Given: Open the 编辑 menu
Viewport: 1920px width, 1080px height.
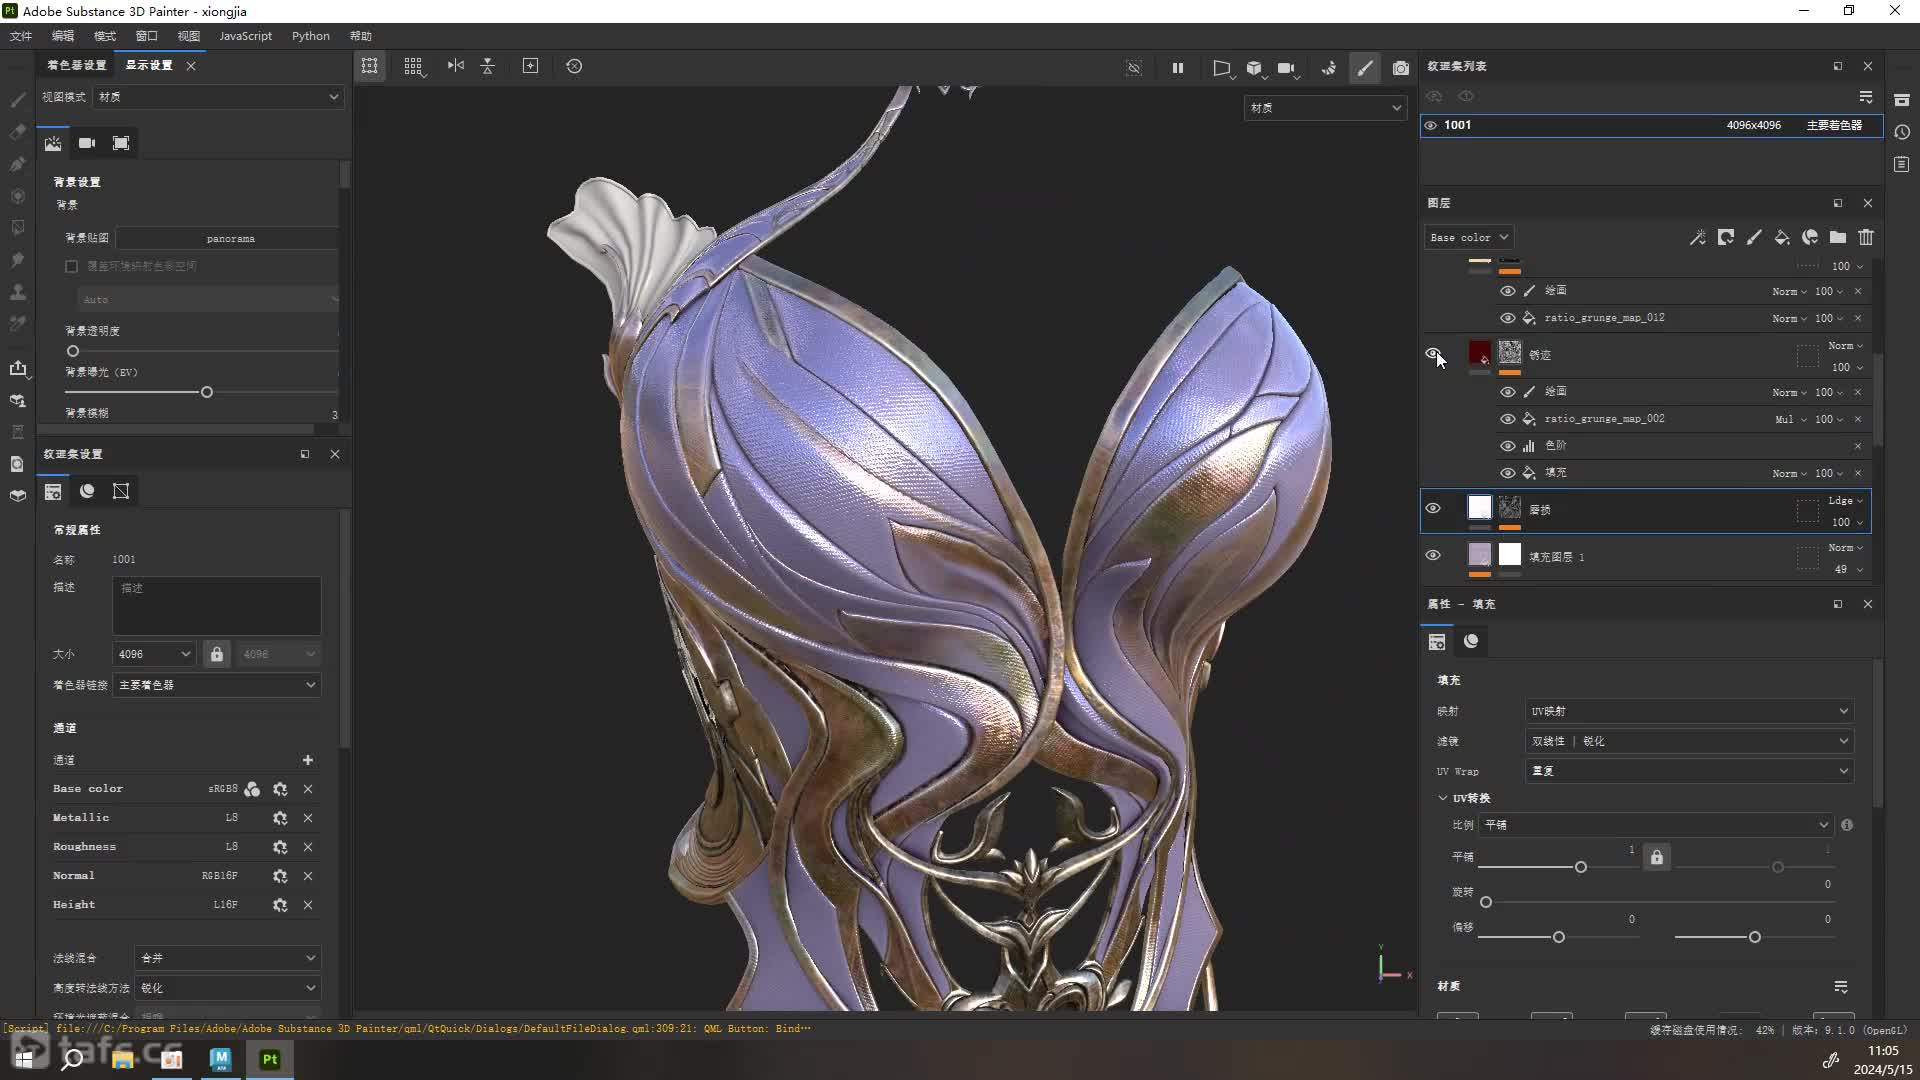Looking at the screenshot, I should pos(63,36).
